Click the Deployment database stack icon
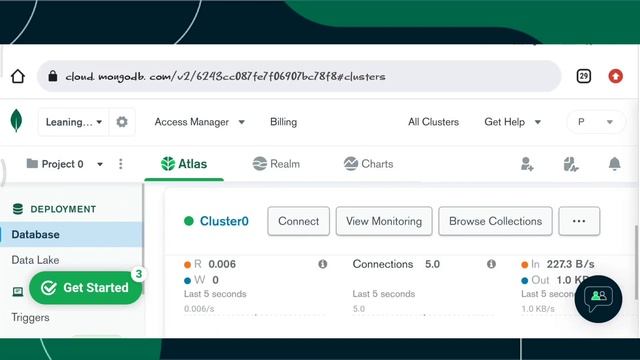This screenshot has width=640, height=360. pyautogui.click(x=18, y=209)
